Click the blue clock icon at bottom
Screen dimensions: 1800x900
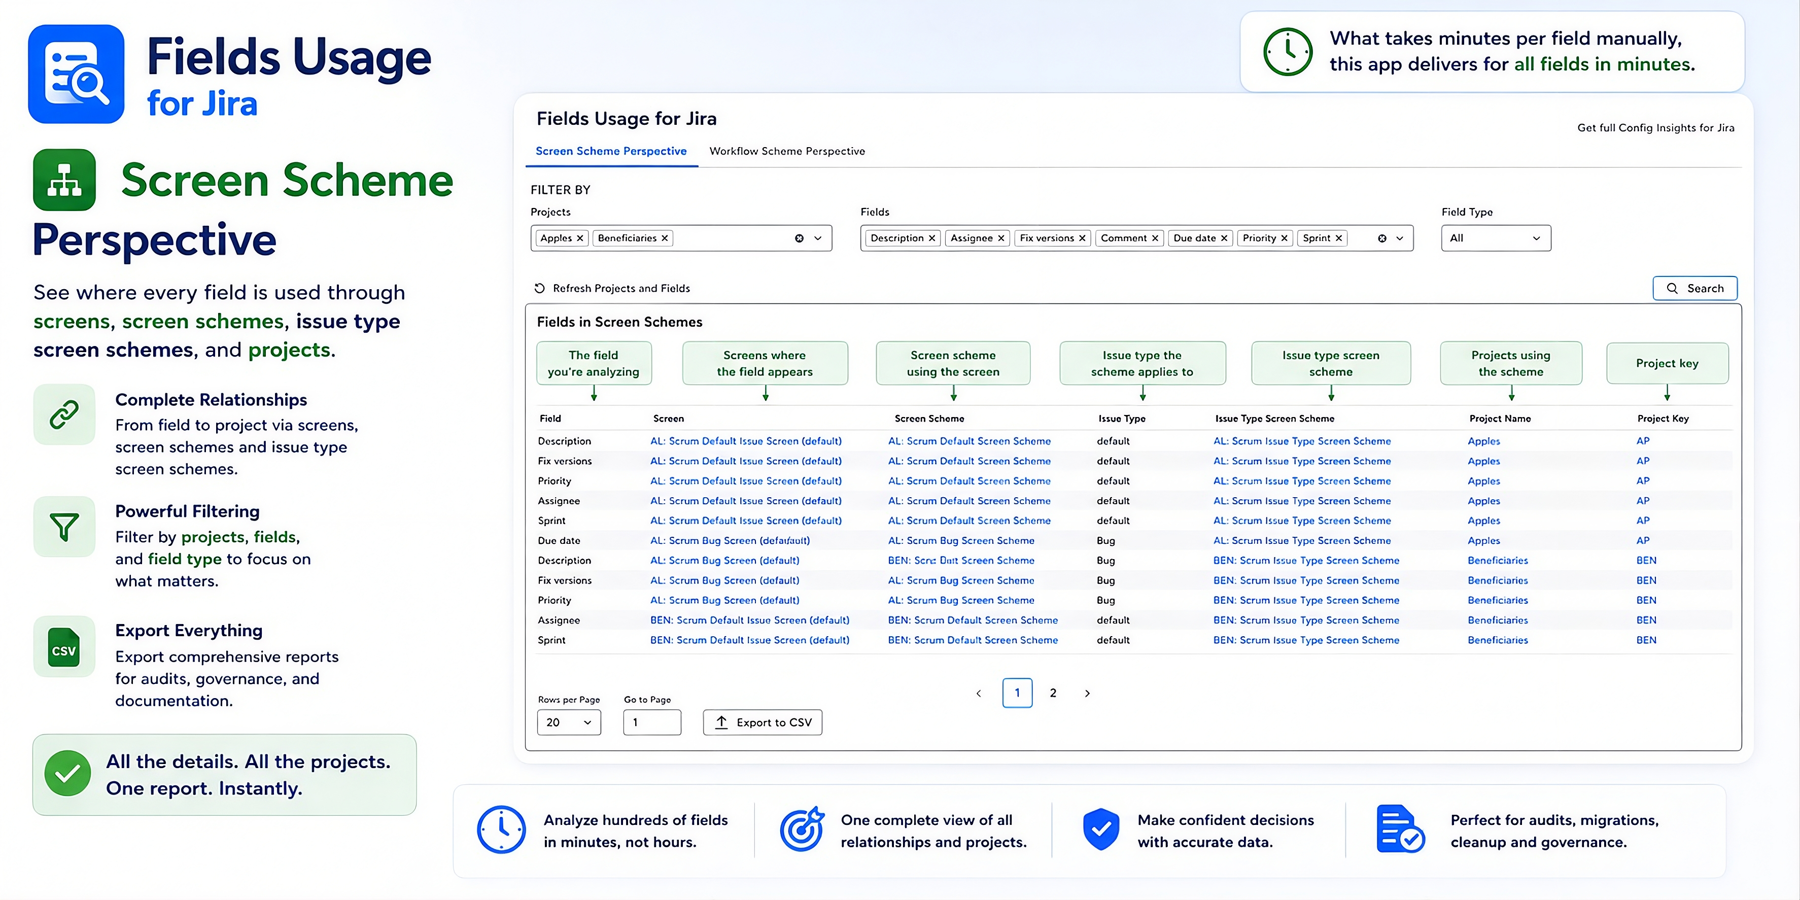click(501, 830)
